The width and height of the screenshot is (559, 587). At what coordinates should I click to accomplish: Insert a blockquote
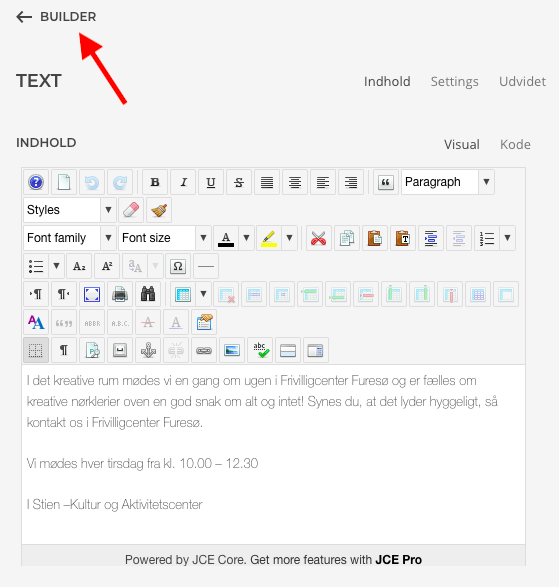coord(386,182)
